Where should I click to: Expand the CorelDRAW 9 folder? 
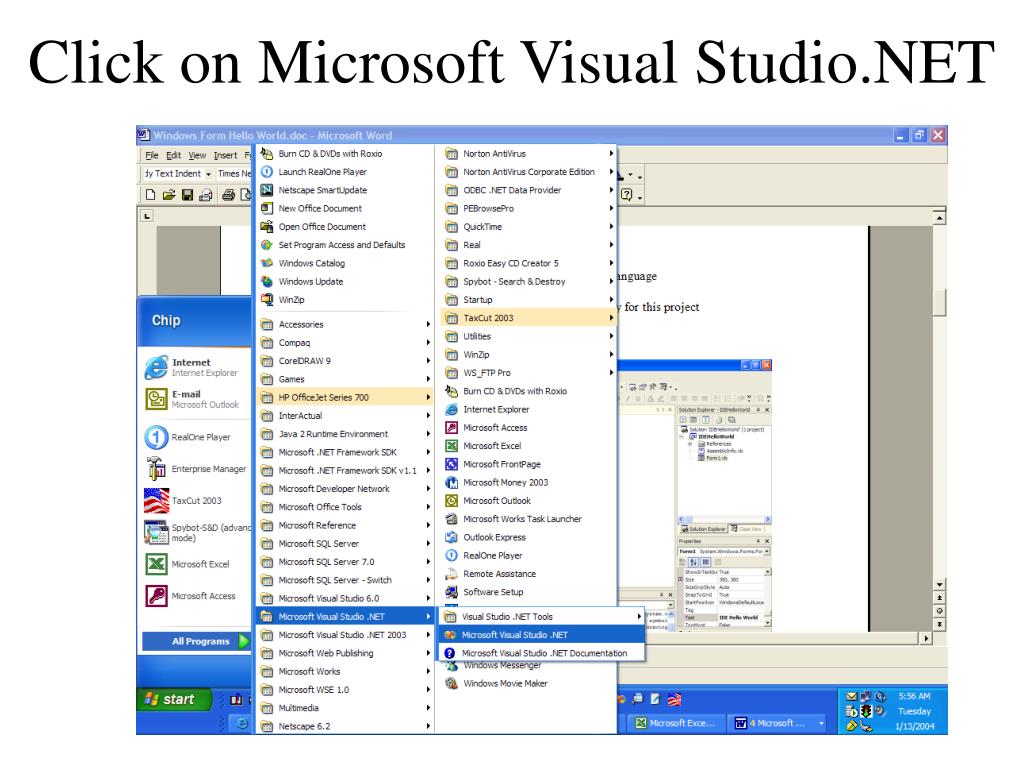pos(345,361)
